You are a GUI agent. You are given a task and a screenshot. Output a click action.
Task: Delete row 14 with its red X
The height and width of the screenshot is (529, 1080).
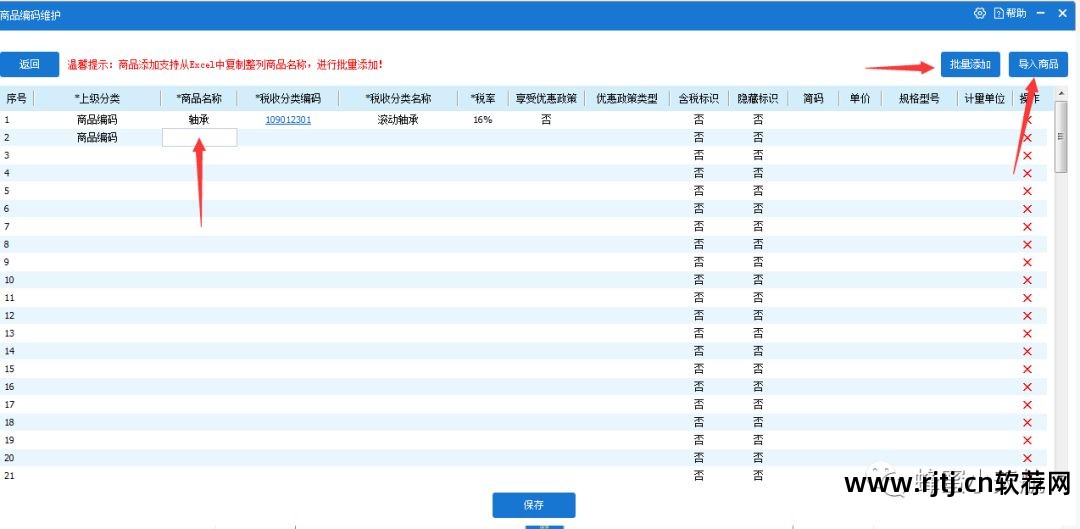click(x=1027, y=351)
